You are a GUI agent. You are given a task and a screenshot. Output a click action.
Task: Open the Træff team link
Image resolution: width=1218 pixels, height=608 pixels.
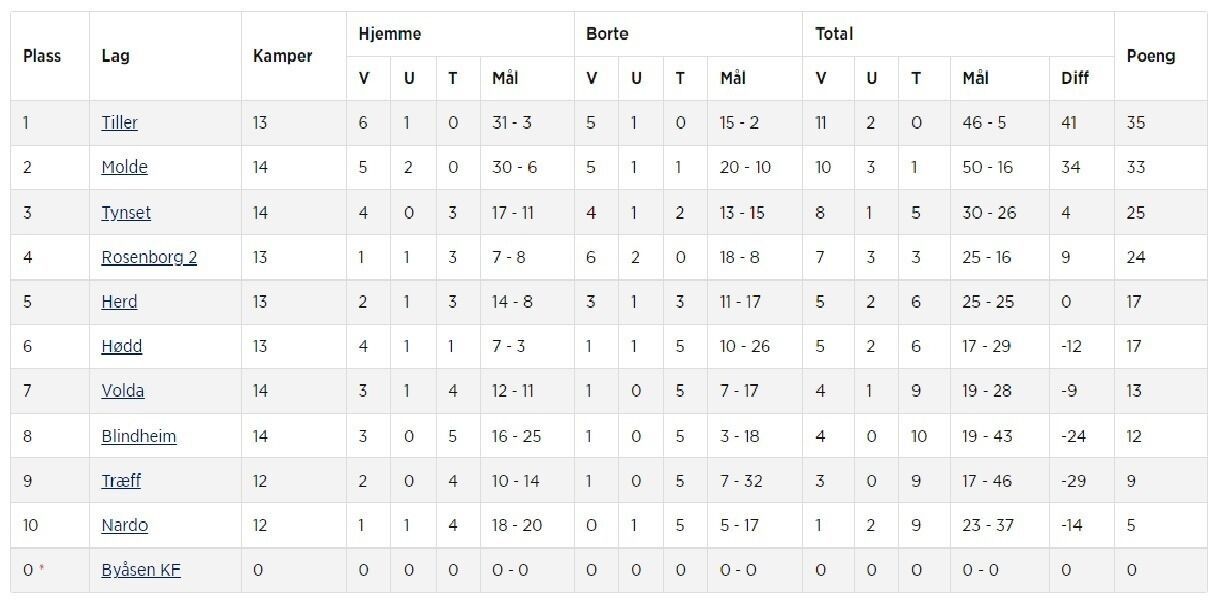click(121, 480)
